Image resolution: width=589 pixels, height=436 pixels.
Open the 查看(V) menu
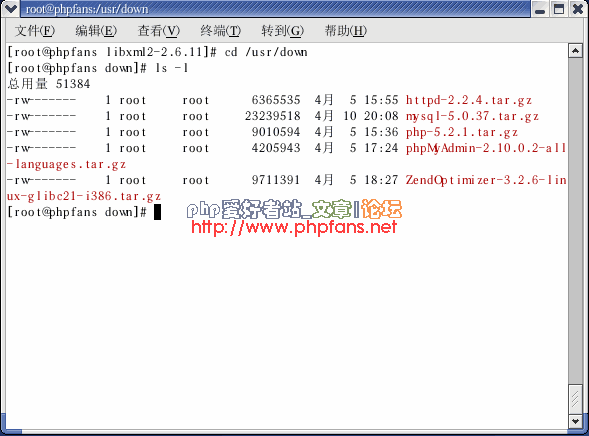coord(159,31)
